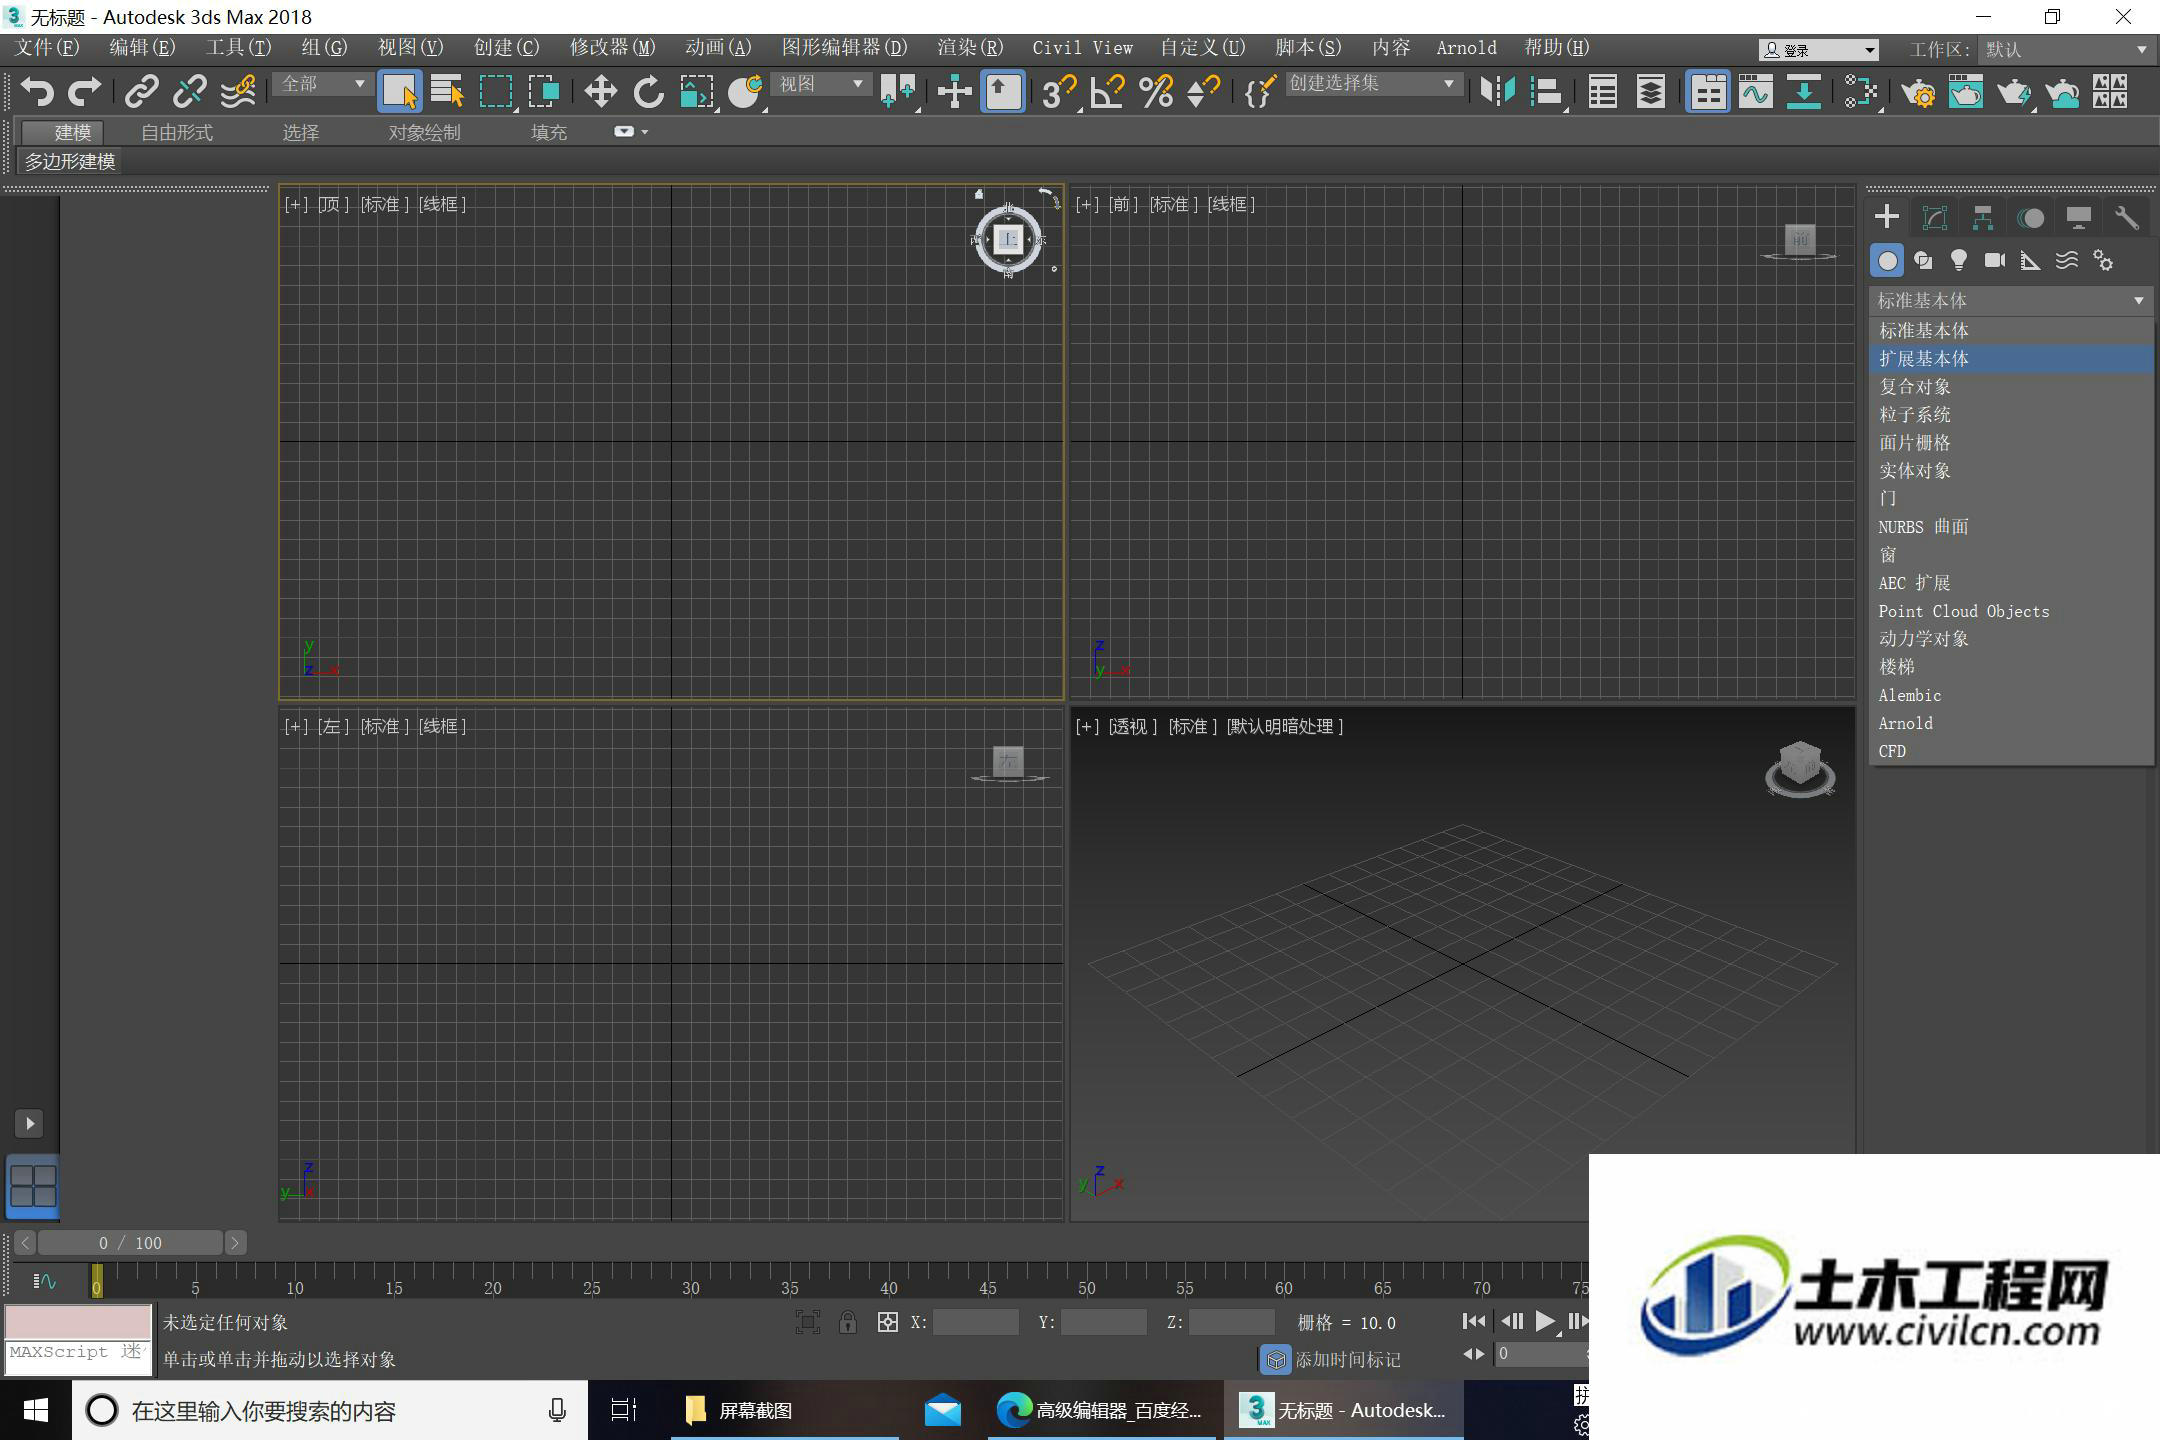Open the Civil View menu

coord(1082,48)
